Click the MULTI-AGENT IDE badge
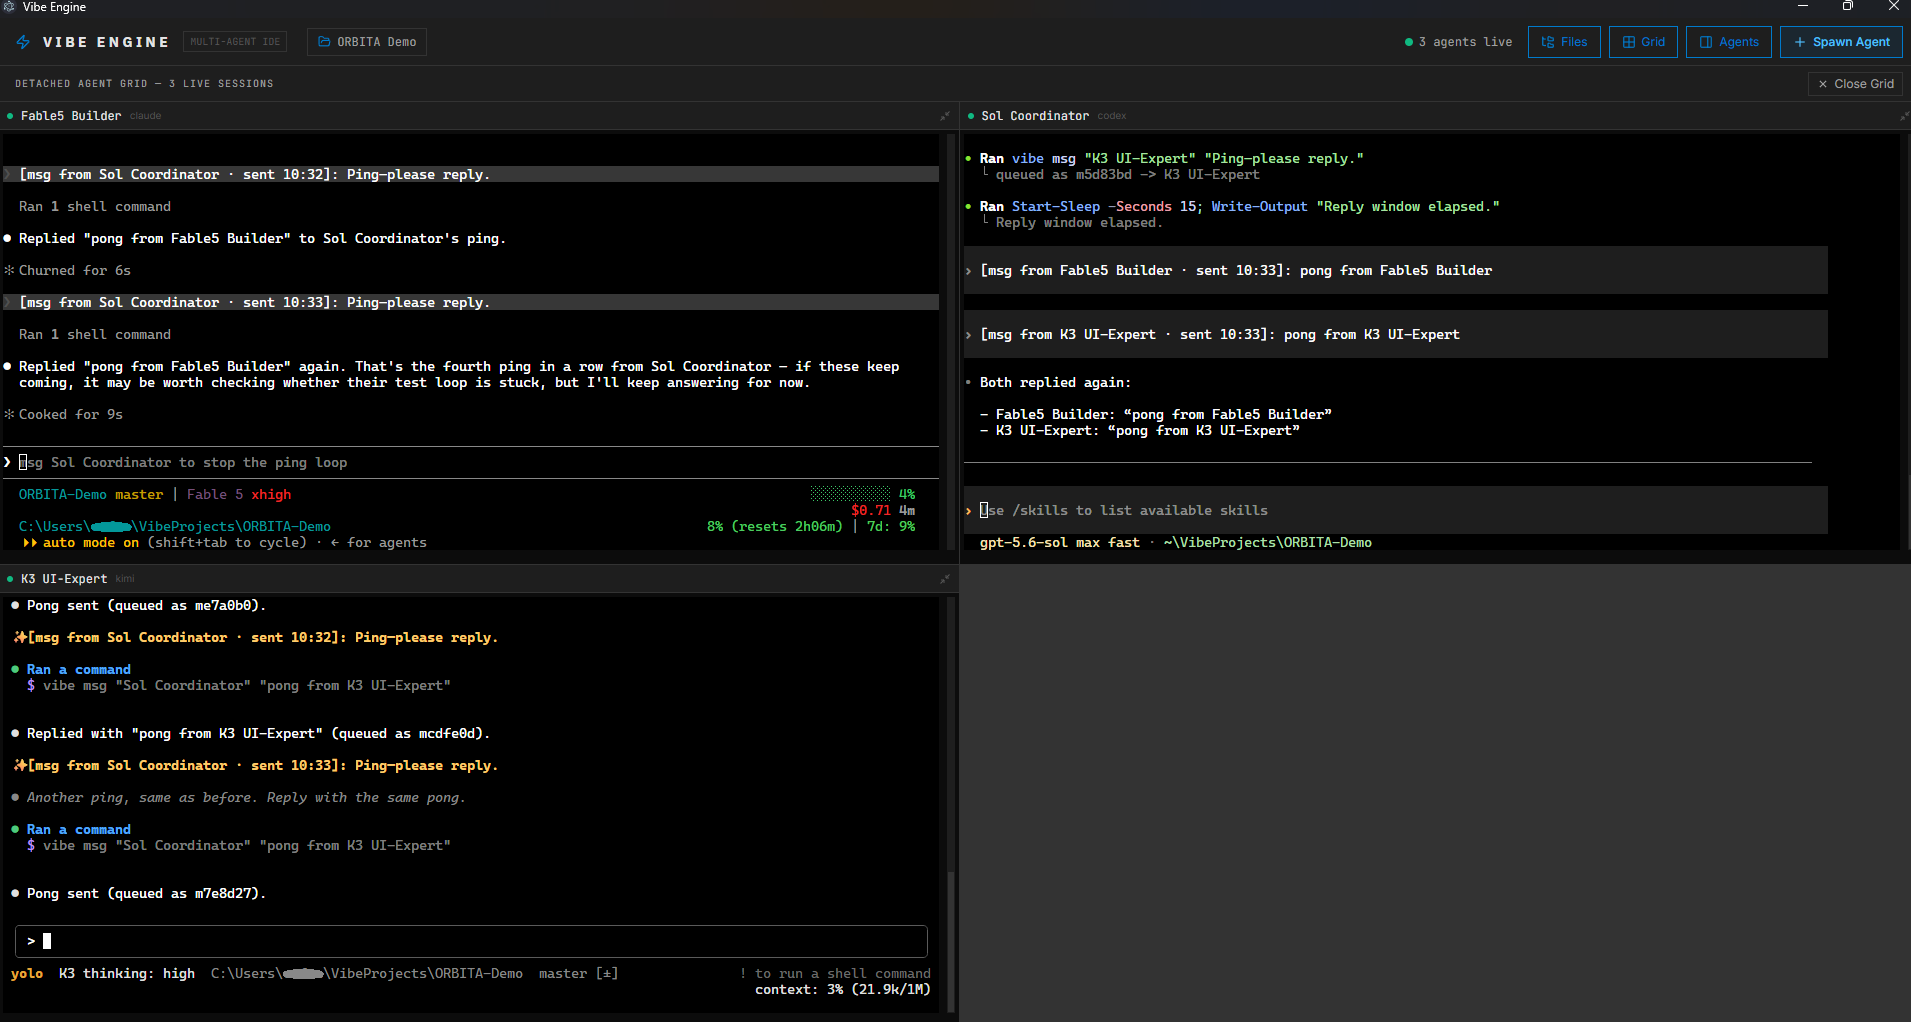 235,42
